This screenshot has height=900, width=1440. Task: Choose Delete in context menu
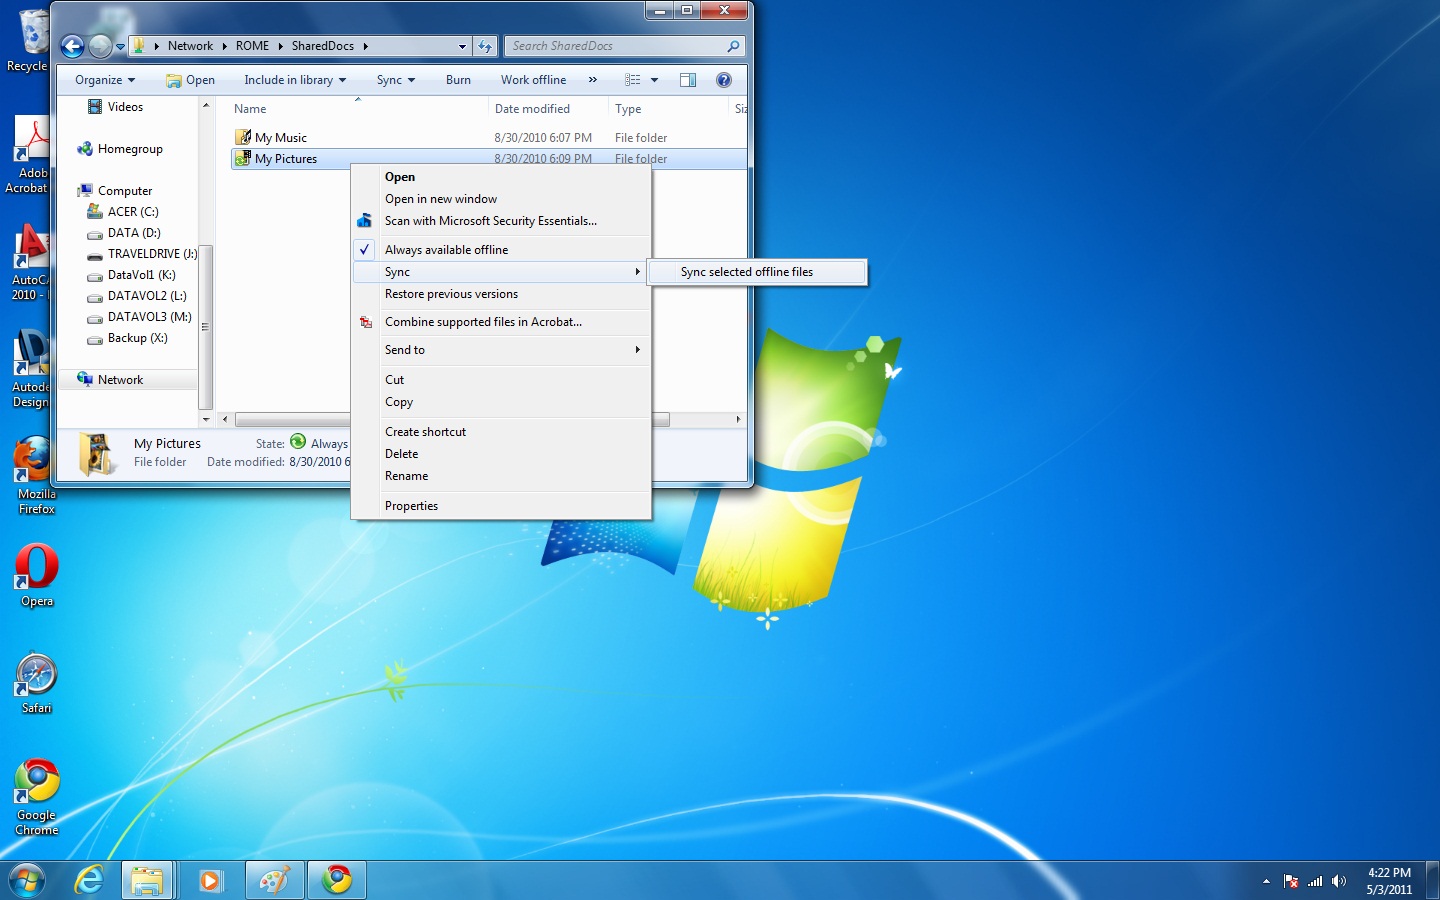(x=502, y=454)
